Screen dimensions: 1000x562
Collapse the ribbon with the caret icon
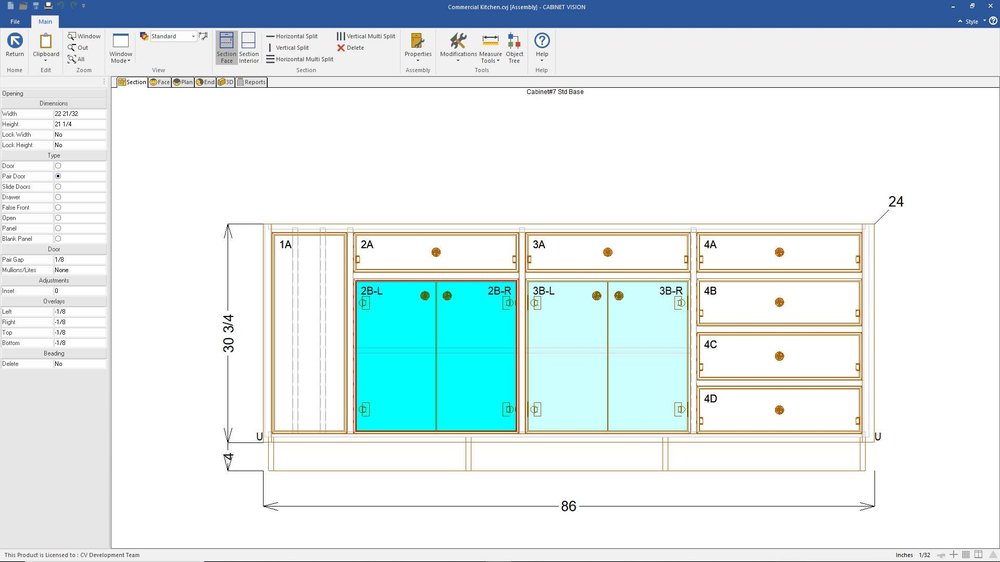[x=960, y=22]
